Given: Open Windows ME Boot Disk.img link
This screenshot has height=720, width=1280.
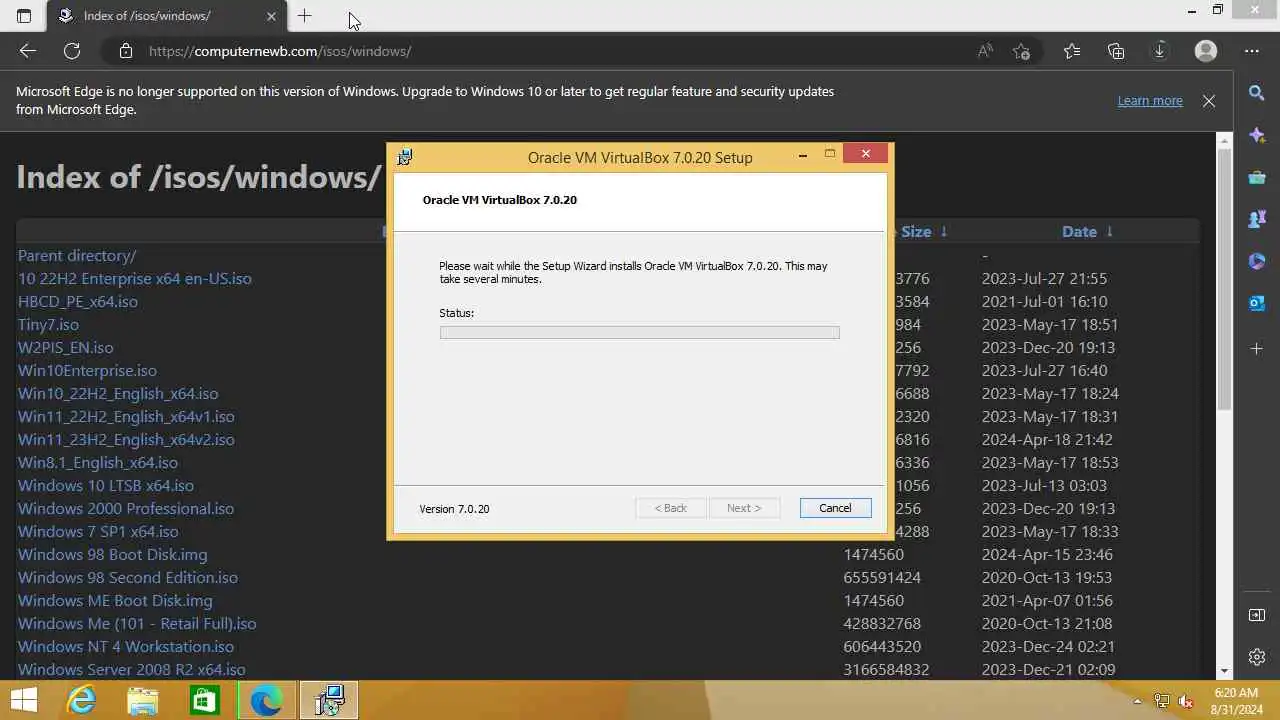Looking at the screenshot, I should coord(115,600).
